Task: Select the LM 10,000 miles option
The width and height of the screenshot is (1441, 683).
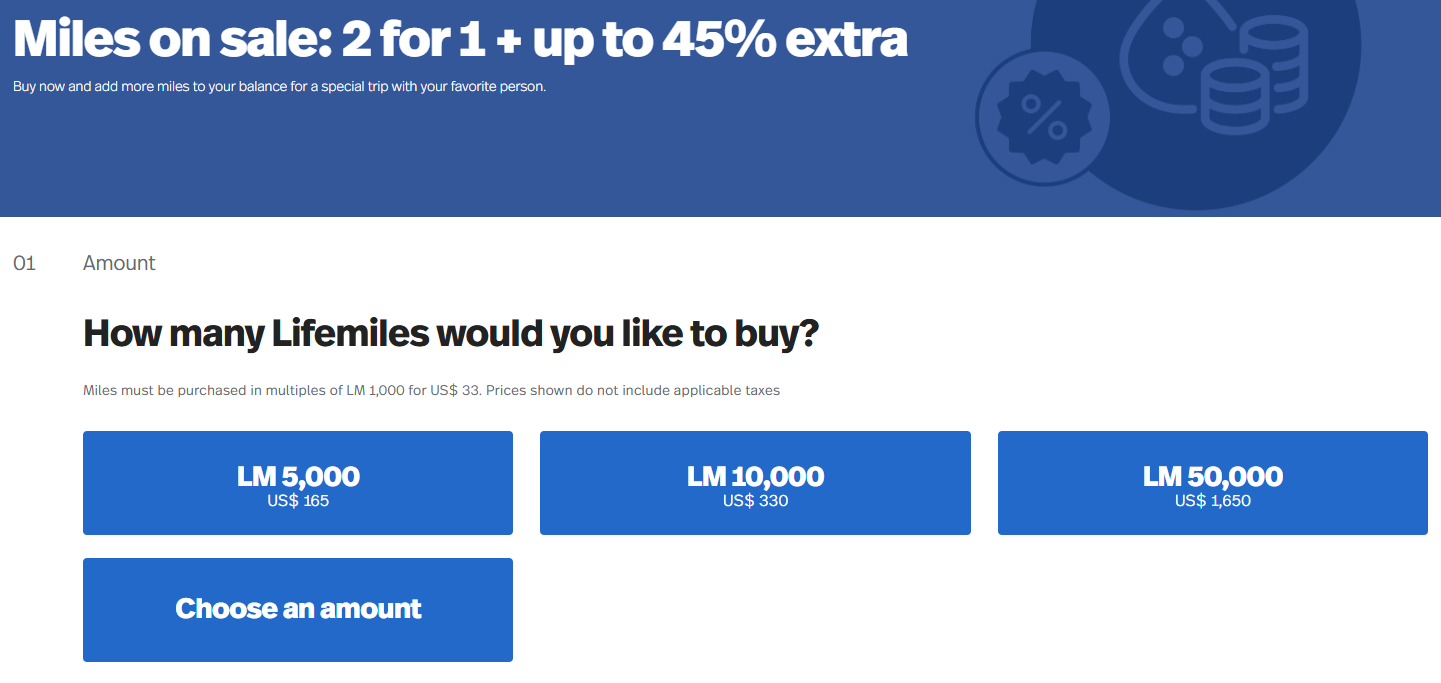Action: 755,483
